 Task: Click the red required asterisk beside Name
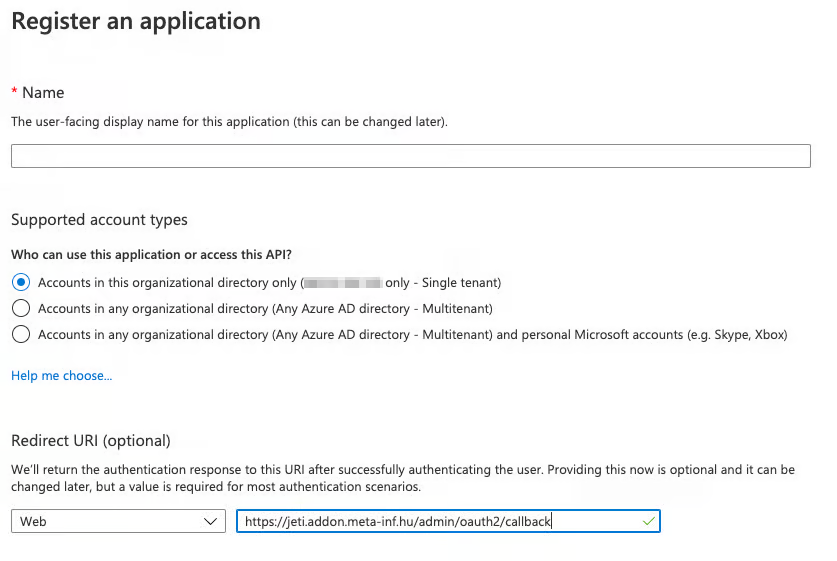click(14, 92)
